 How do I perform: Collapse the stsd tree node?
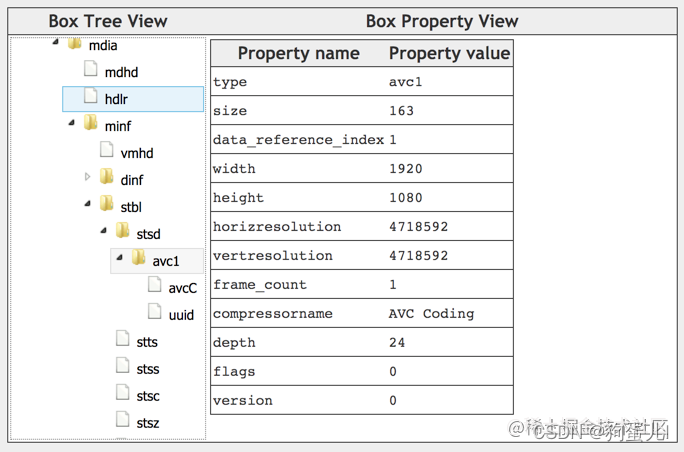[104, 230]
